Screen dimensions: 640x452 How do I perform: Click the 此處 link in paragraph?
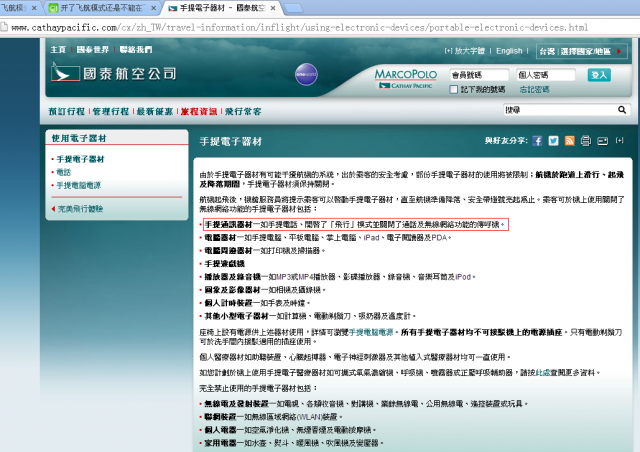[542, 372]
